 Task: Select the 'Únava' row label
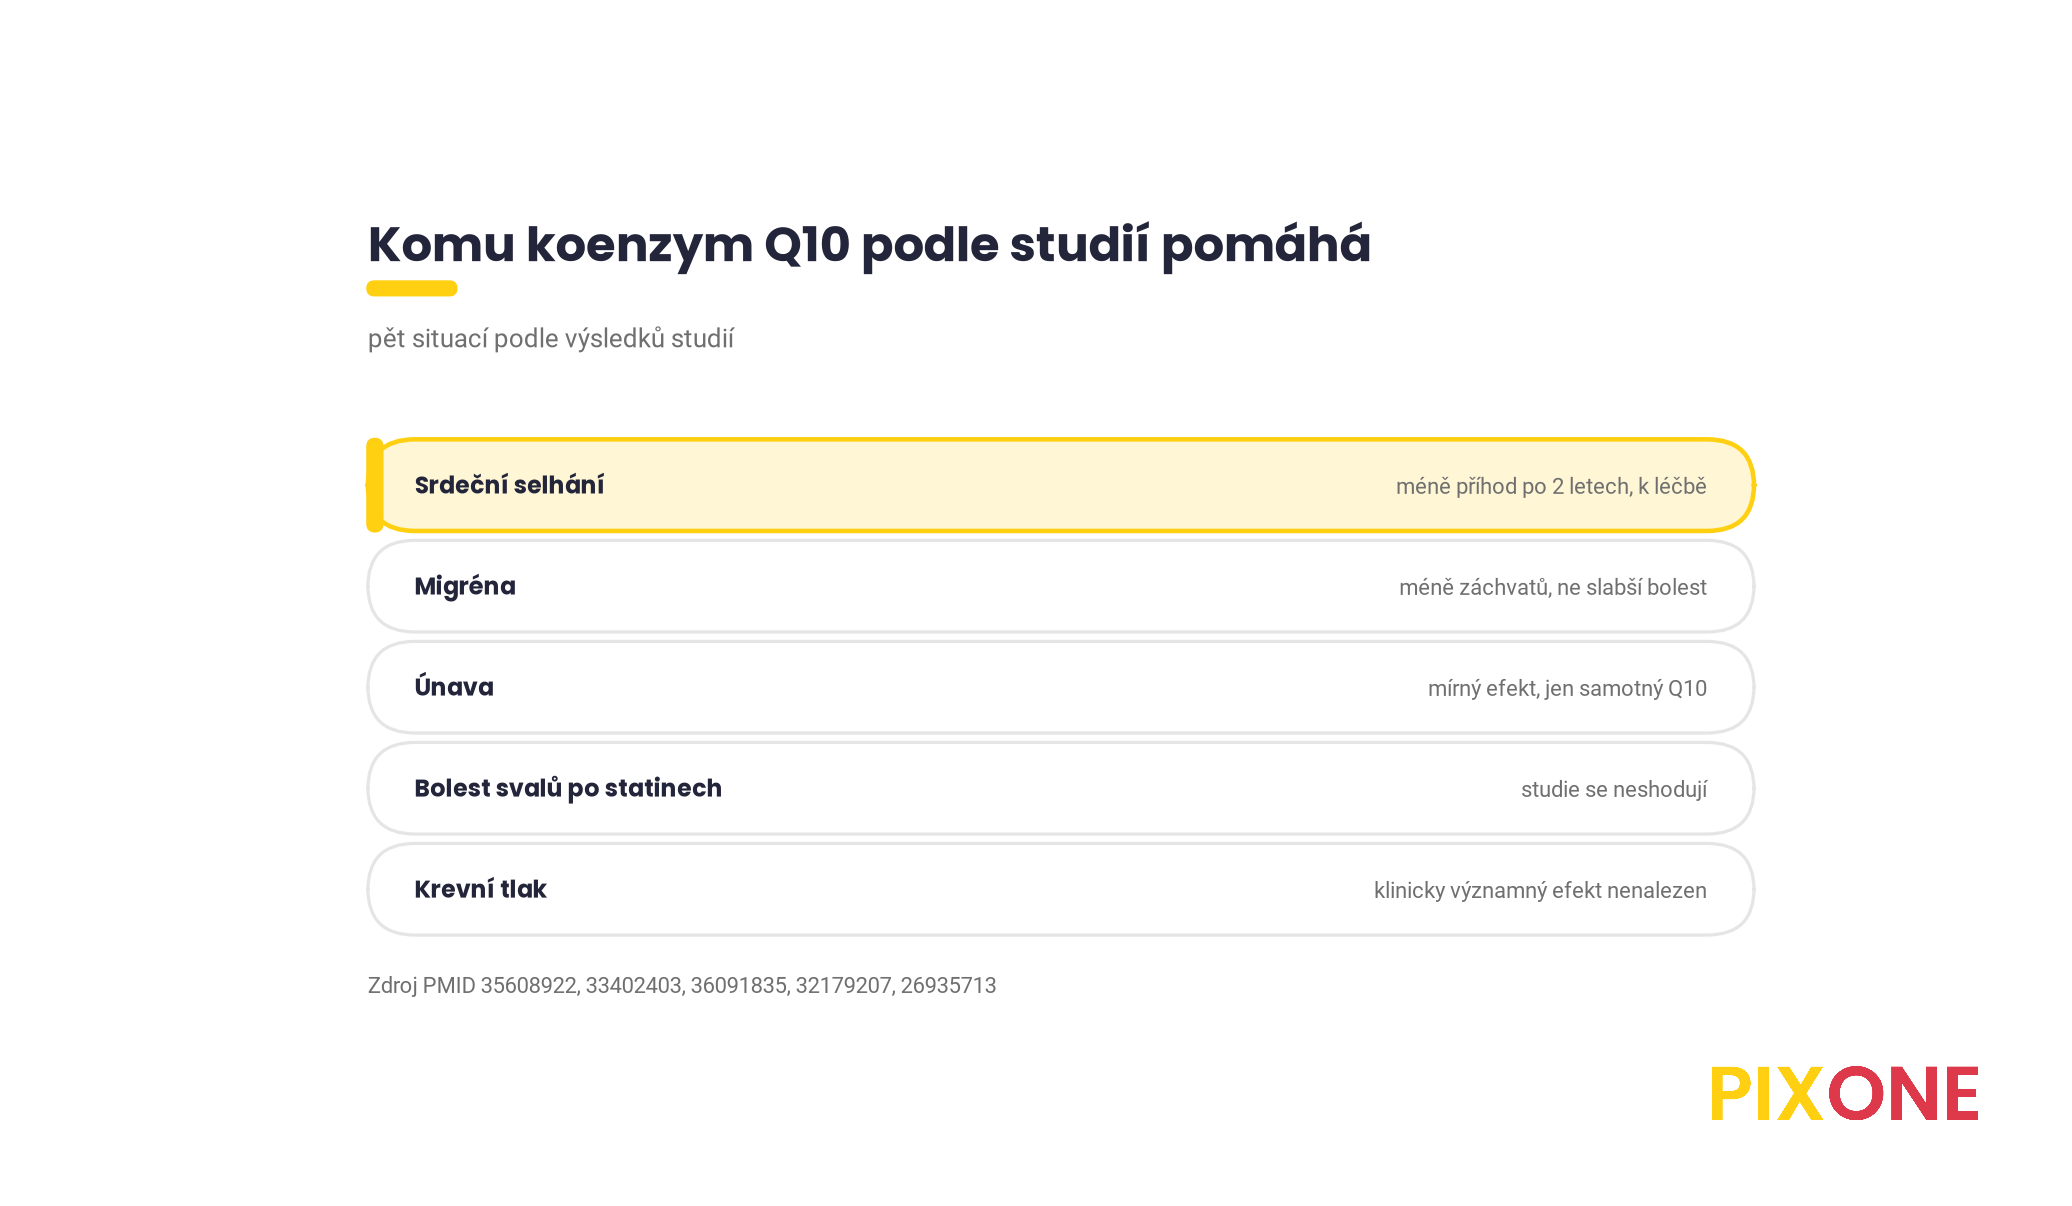click(454, 686)
